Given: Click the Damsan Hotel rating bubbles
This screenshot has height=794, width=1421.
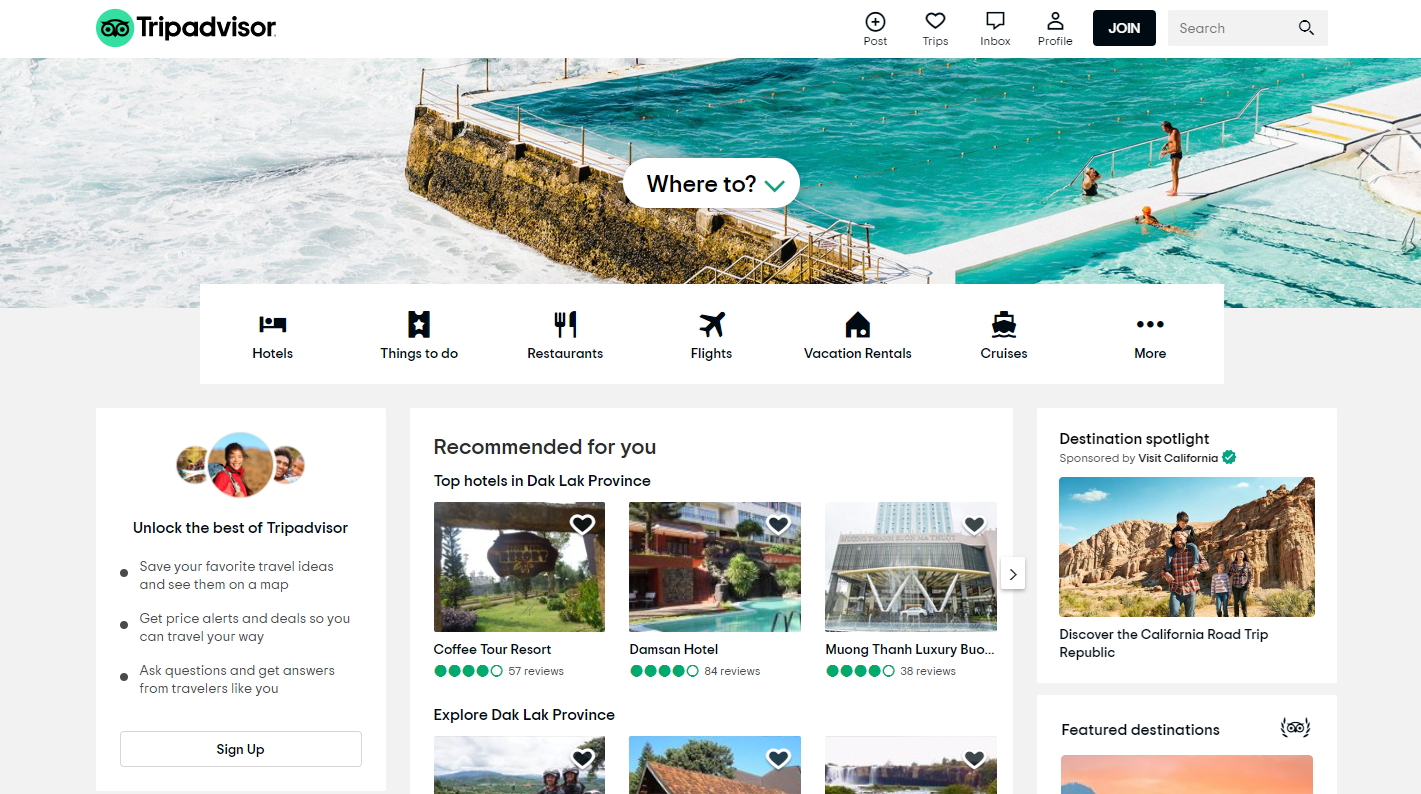Looking at the screenshot, I should pyautogui.click(x=665, y=671).
